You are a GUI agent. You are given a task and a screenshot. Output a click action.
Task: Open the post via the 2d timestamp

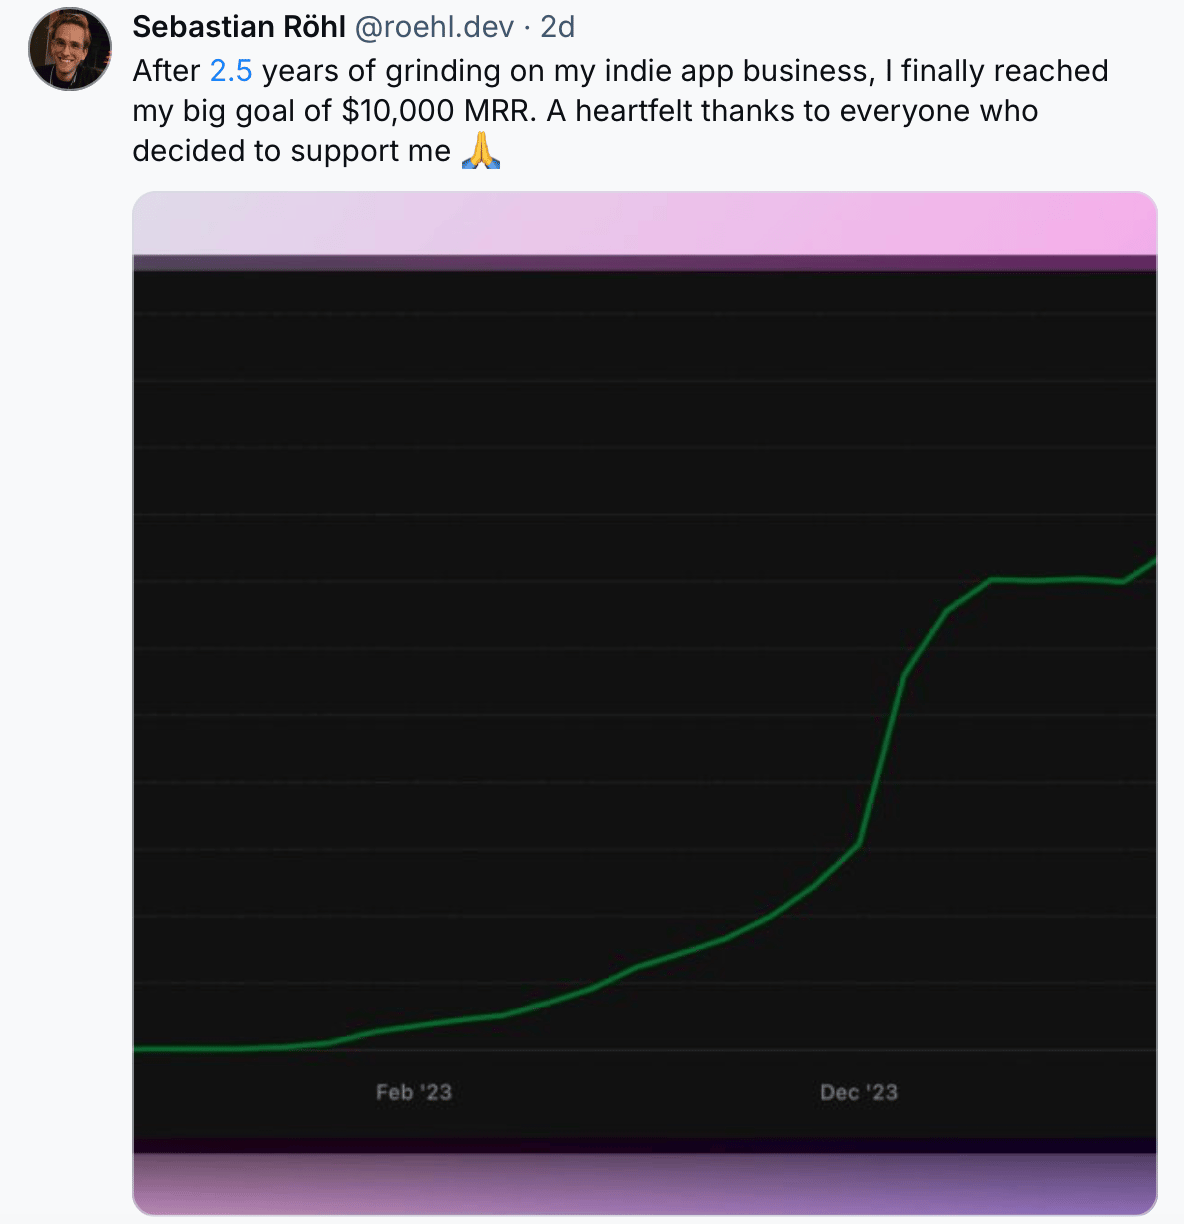558,27
